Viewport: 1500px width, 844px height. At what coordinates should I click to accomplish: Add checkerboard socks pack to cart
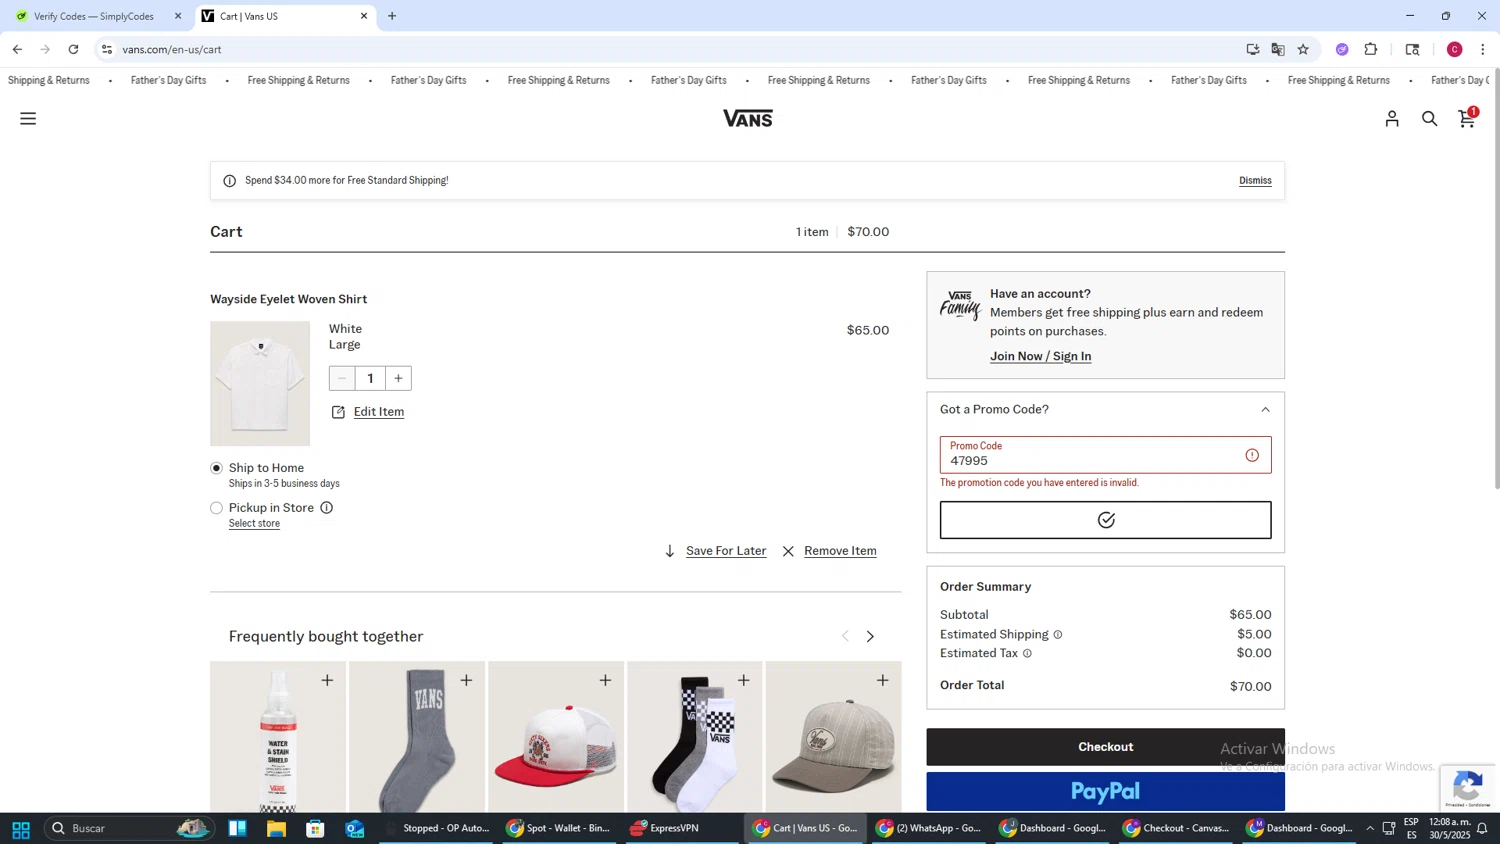coord(743,680)
